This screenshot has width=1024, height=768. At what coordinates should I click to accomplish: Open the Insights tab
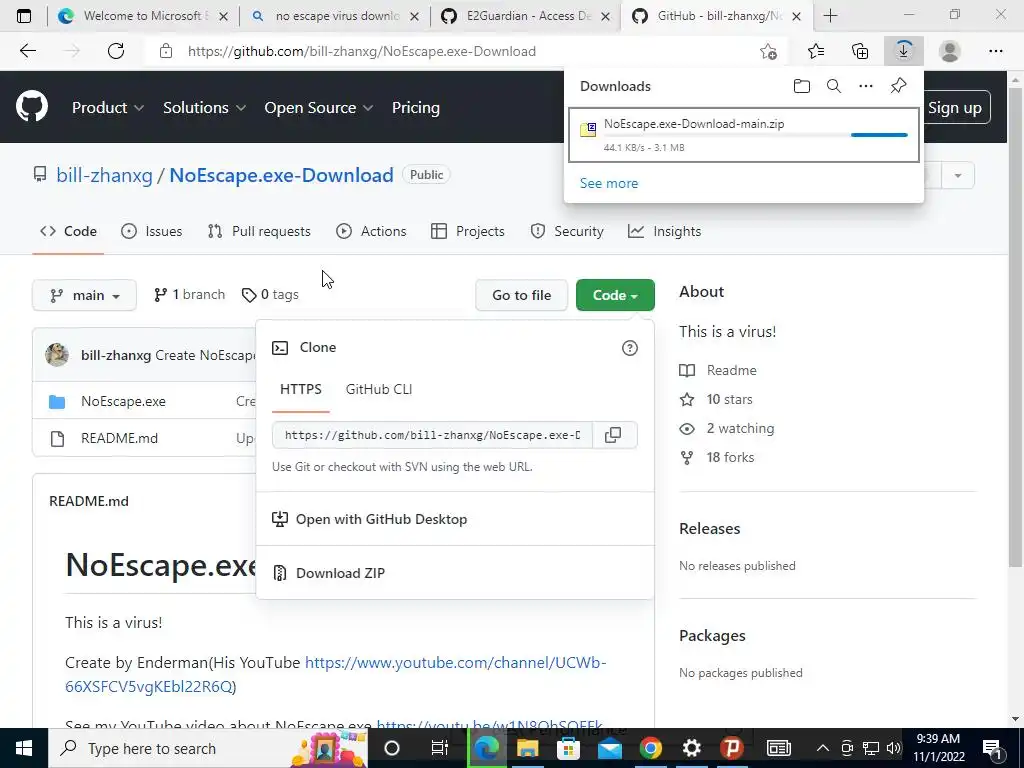tap(664, 231)
